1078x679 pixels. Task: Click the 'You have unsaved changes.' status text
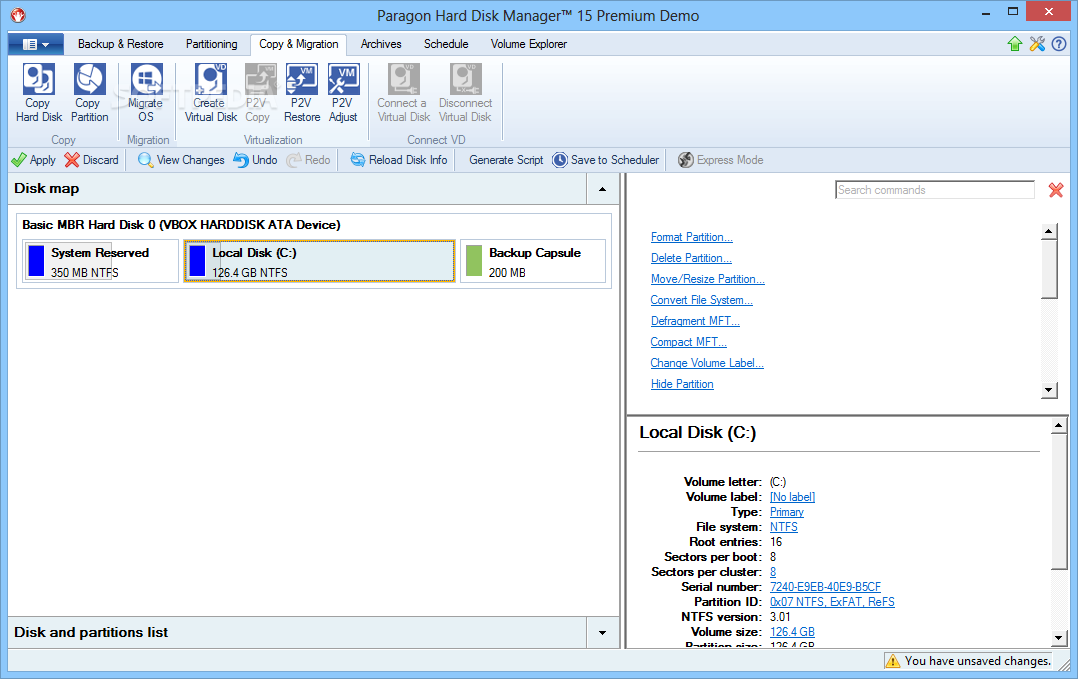pyautogui.click(x=978, y=661)
